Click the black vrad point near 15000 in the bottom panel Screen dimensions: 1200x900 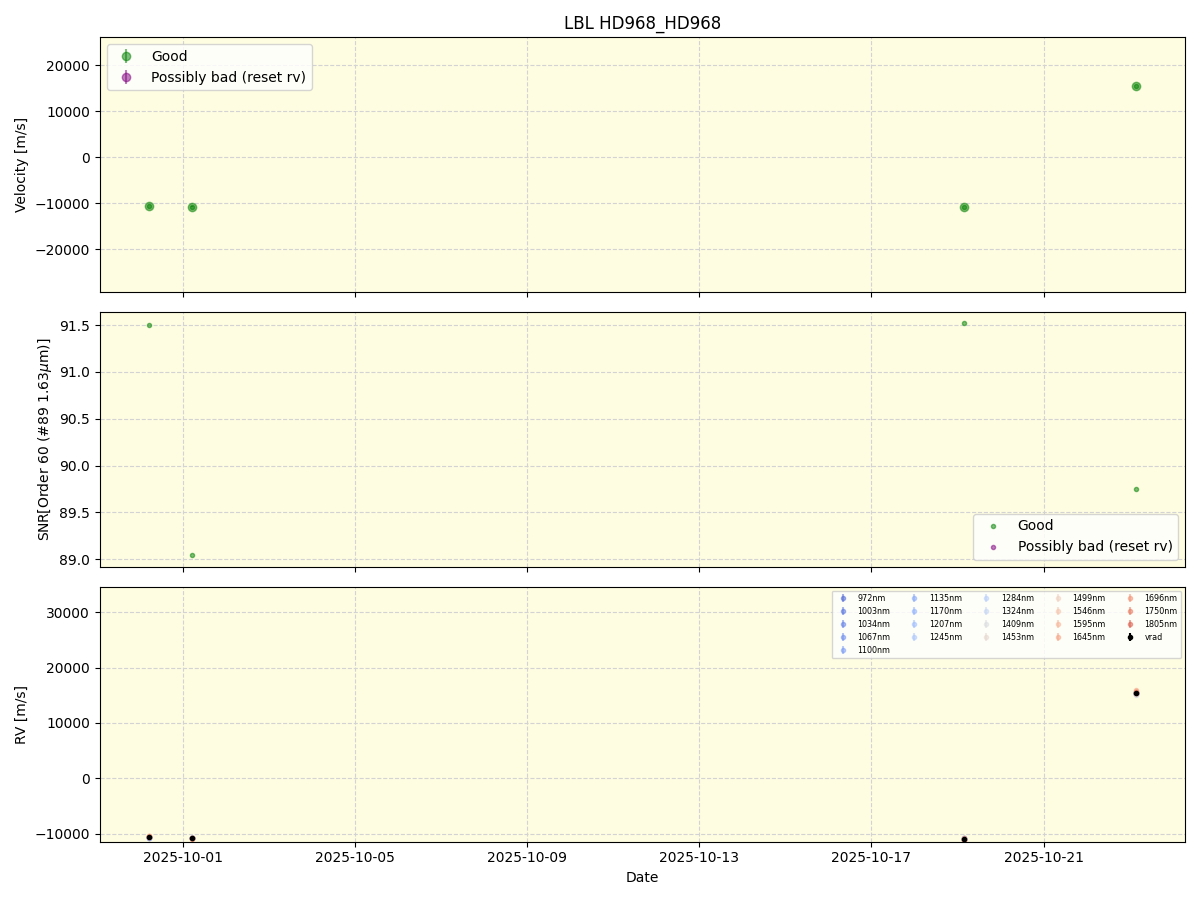[x=1136, y=693]
